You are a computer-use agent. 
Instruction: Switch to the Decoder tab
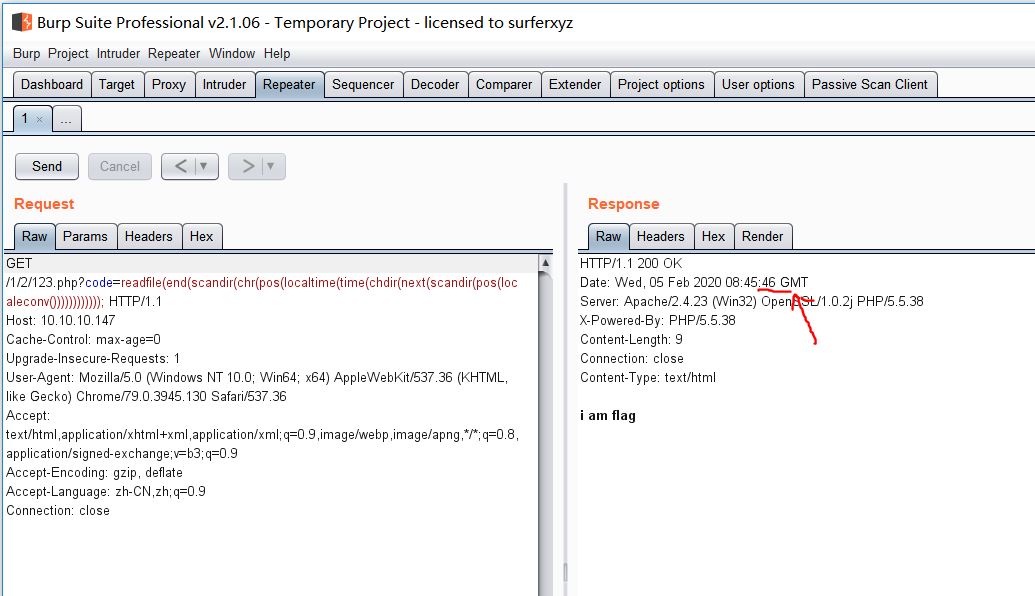[435, 84]
